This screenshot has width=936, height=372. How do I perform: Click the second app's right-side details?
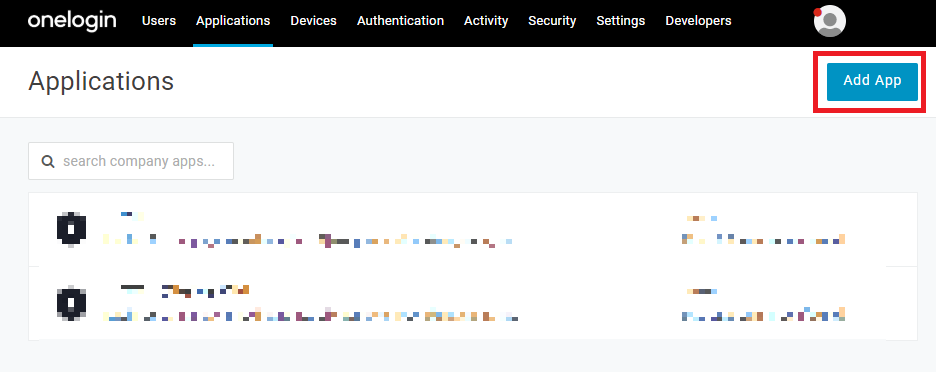pos(763,305)
